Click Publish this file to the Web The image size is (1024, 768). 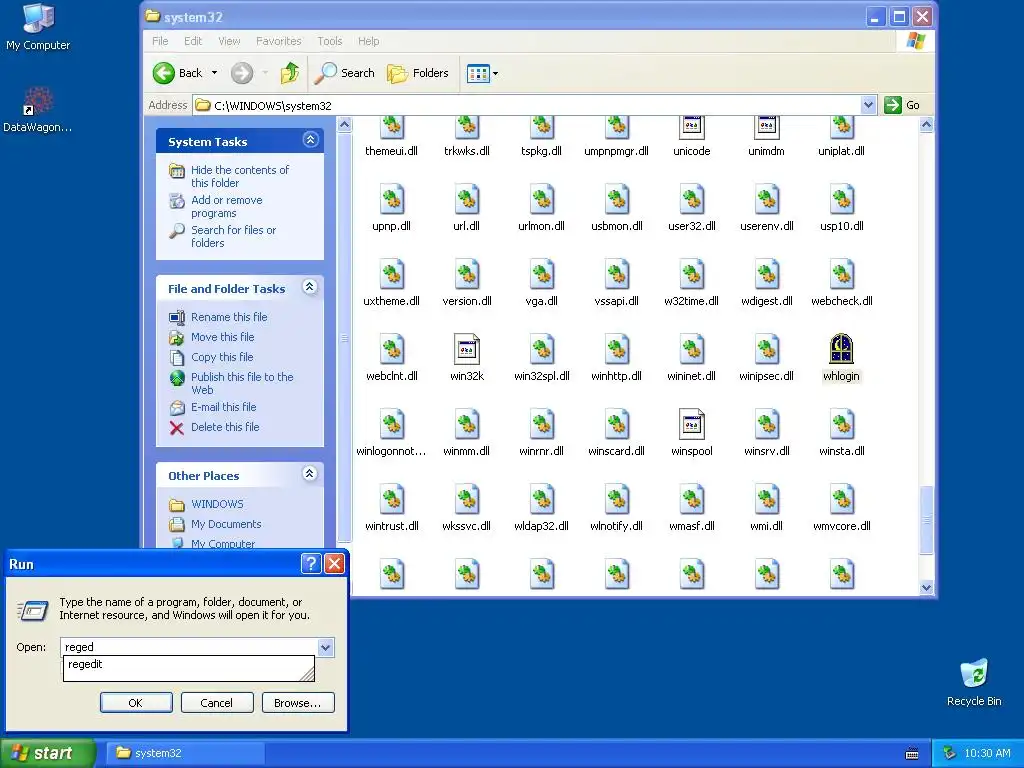242,383
